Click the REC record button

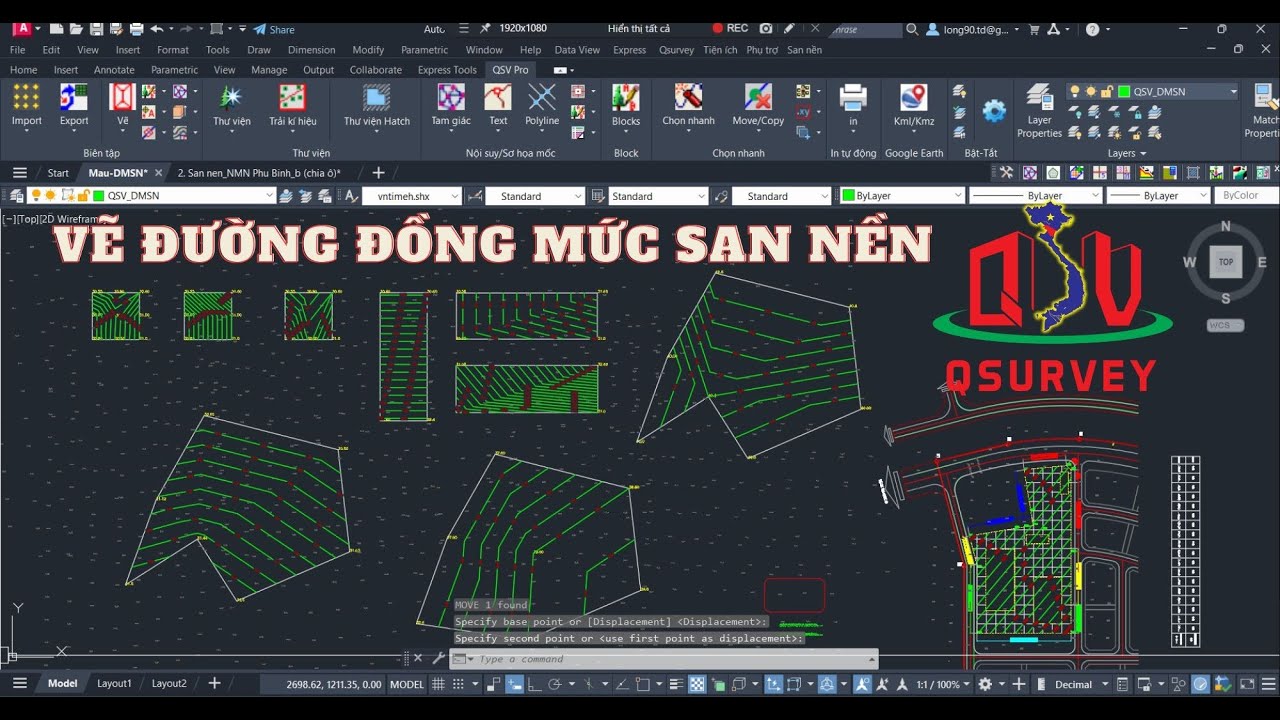pos(730,29)
